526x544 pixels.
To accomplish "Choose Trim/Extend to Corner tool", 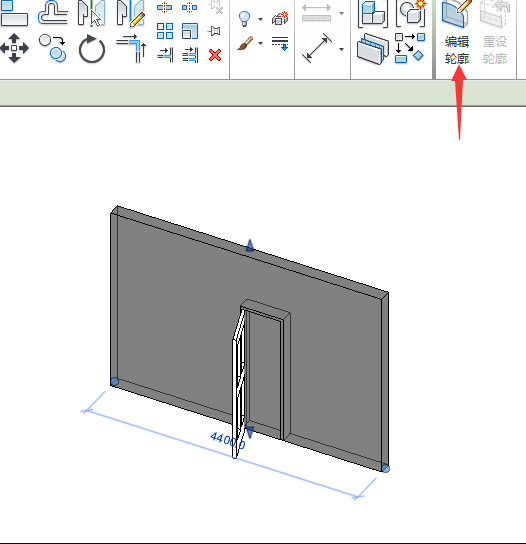I will (x=131, y=49).
